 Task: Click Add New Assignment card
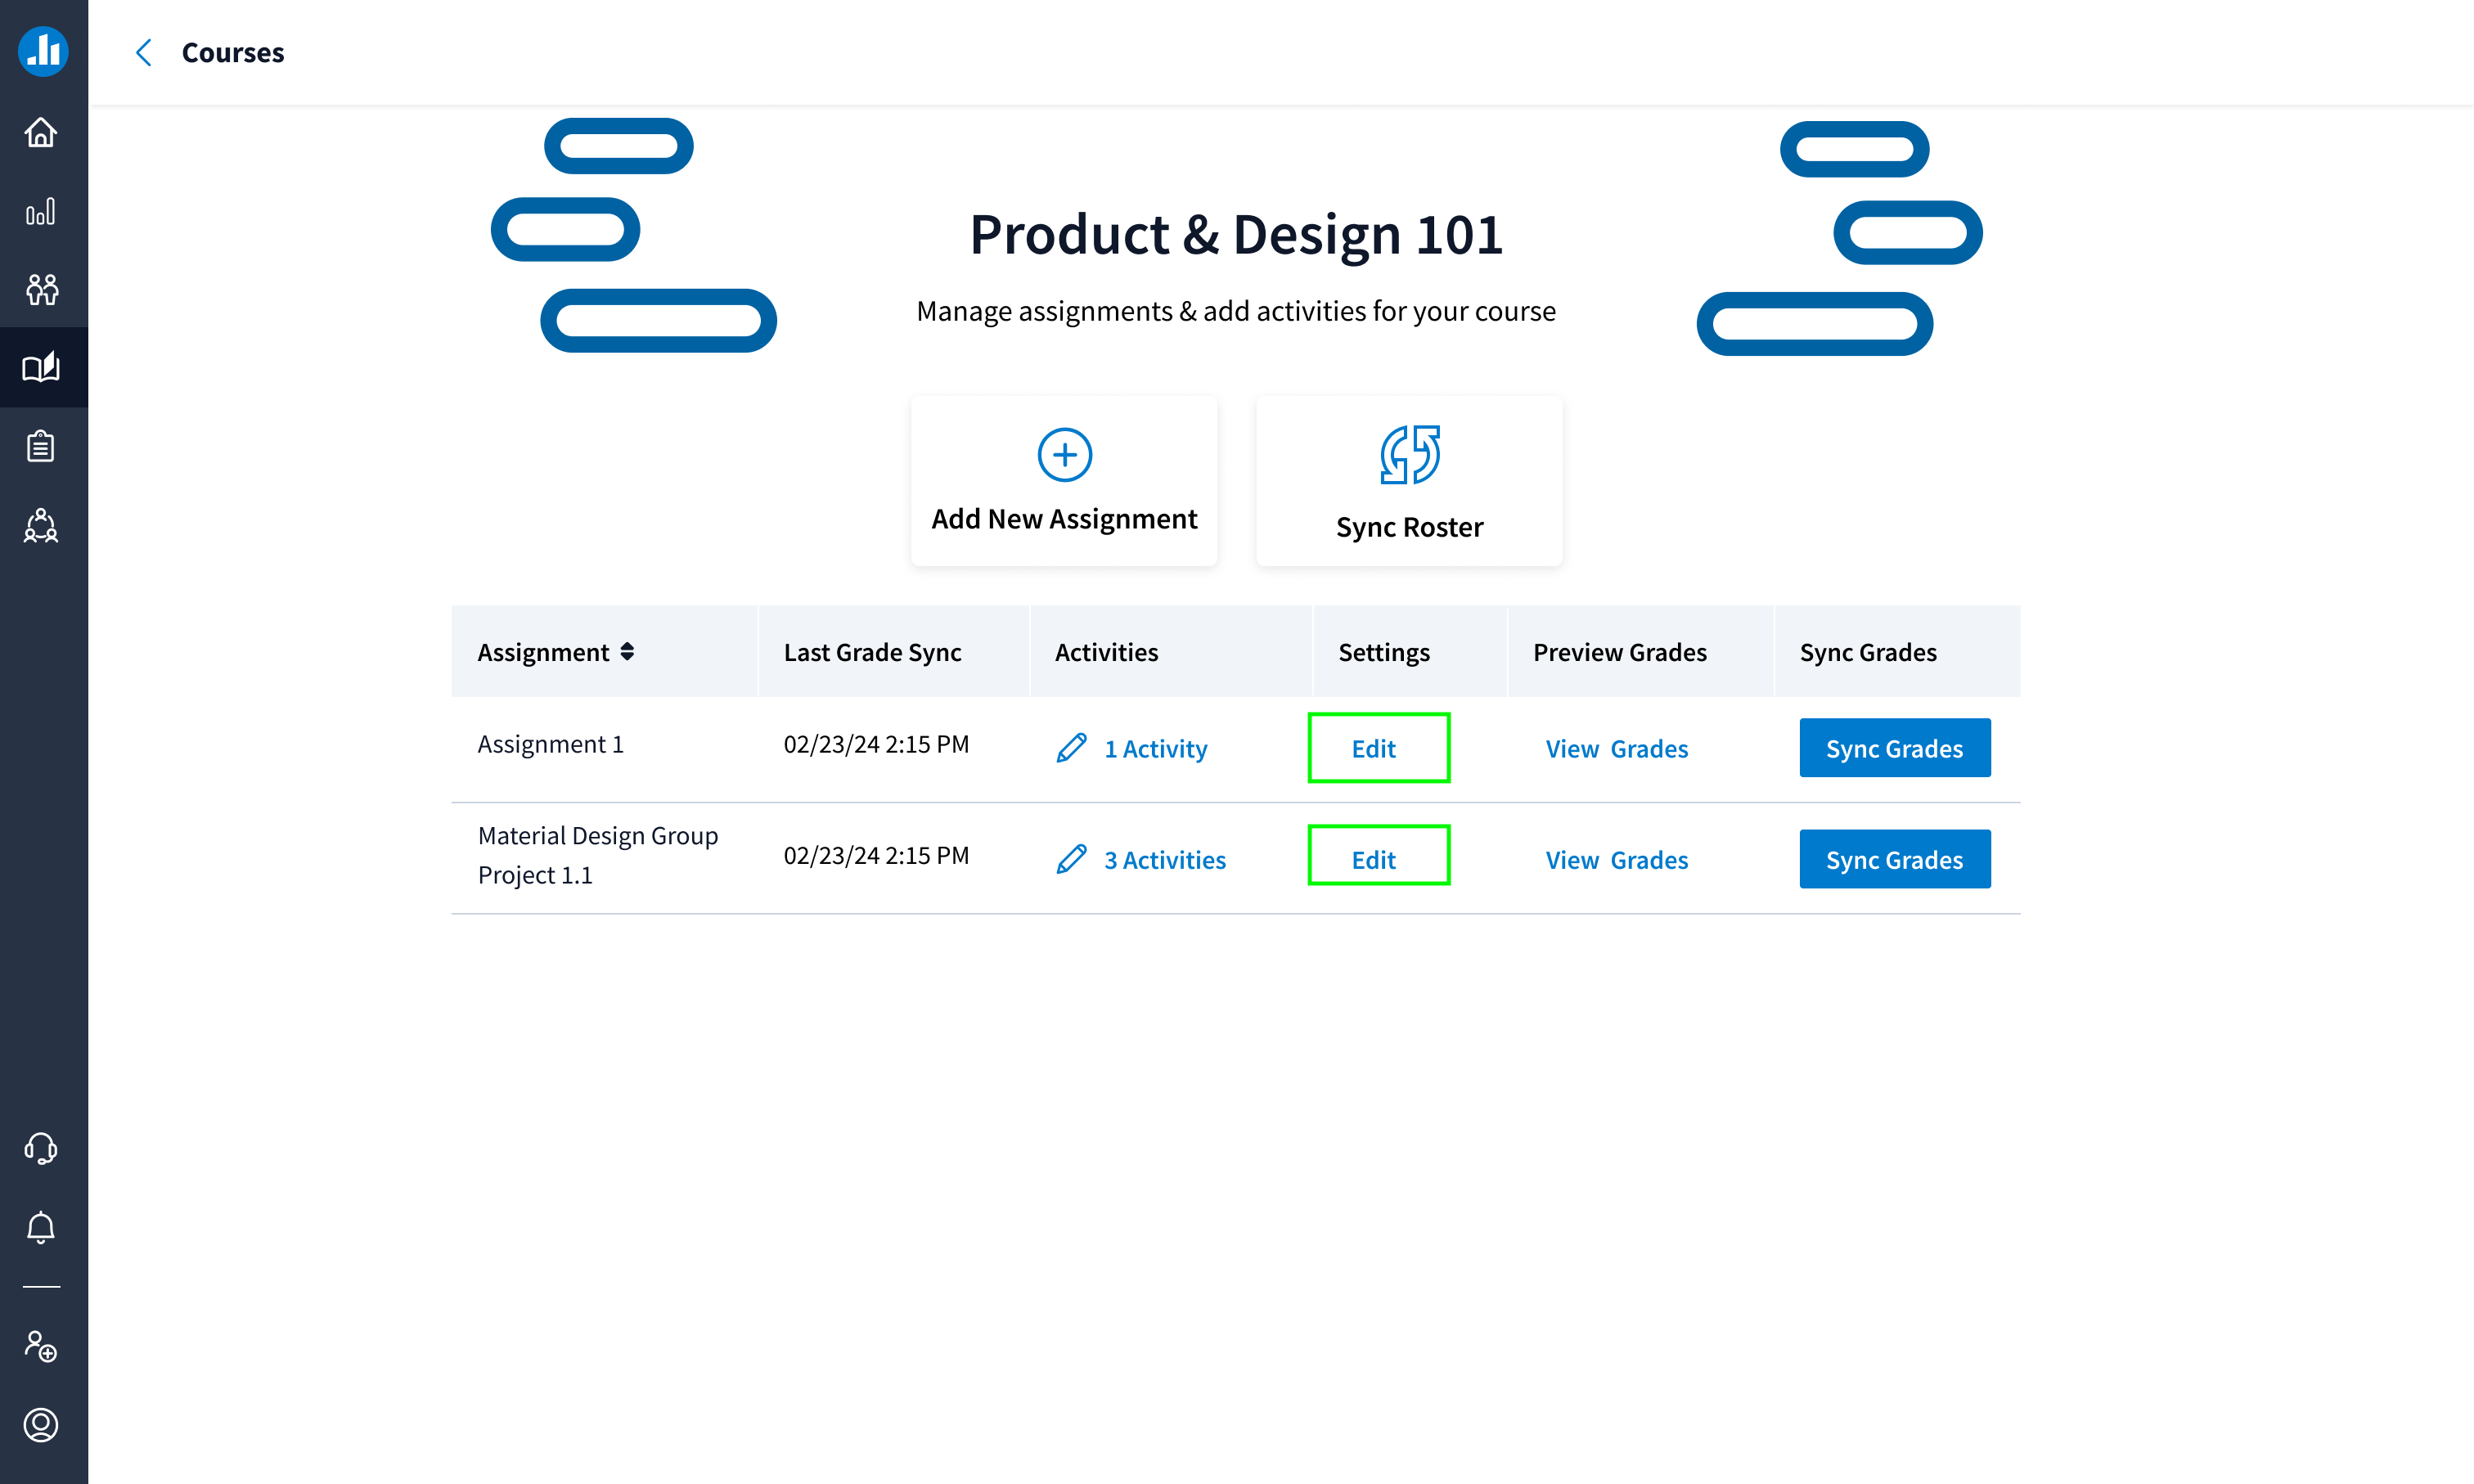coord(1064,481)
